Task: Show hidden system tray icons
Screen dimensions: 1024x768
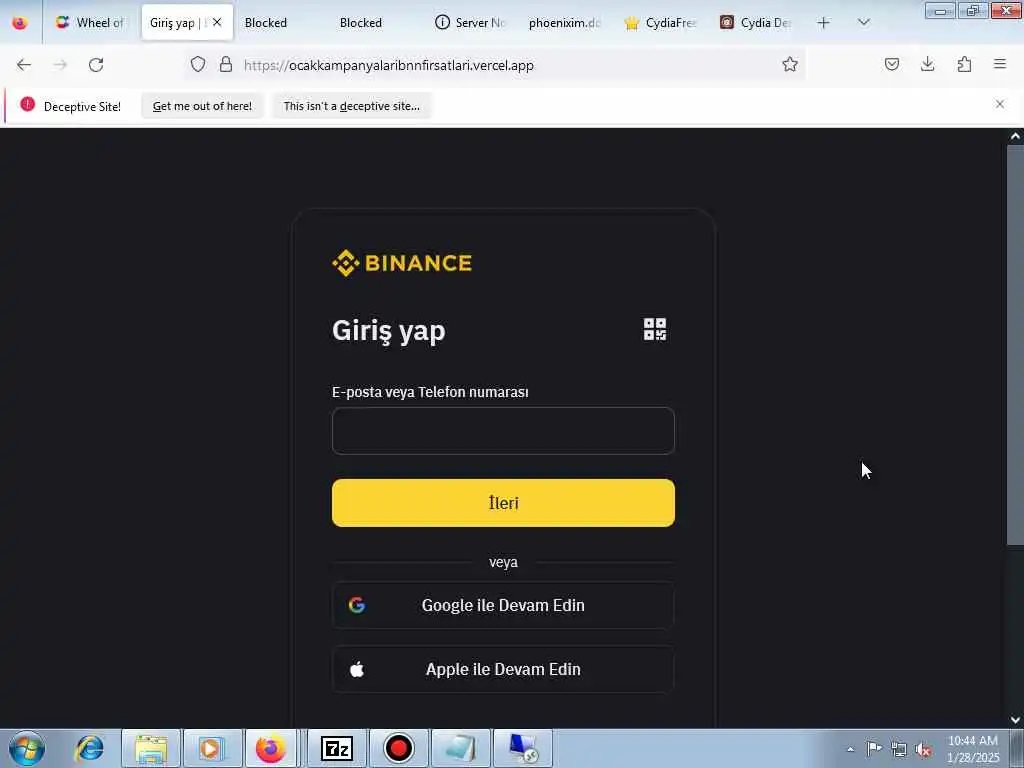Action: [850, 749]
